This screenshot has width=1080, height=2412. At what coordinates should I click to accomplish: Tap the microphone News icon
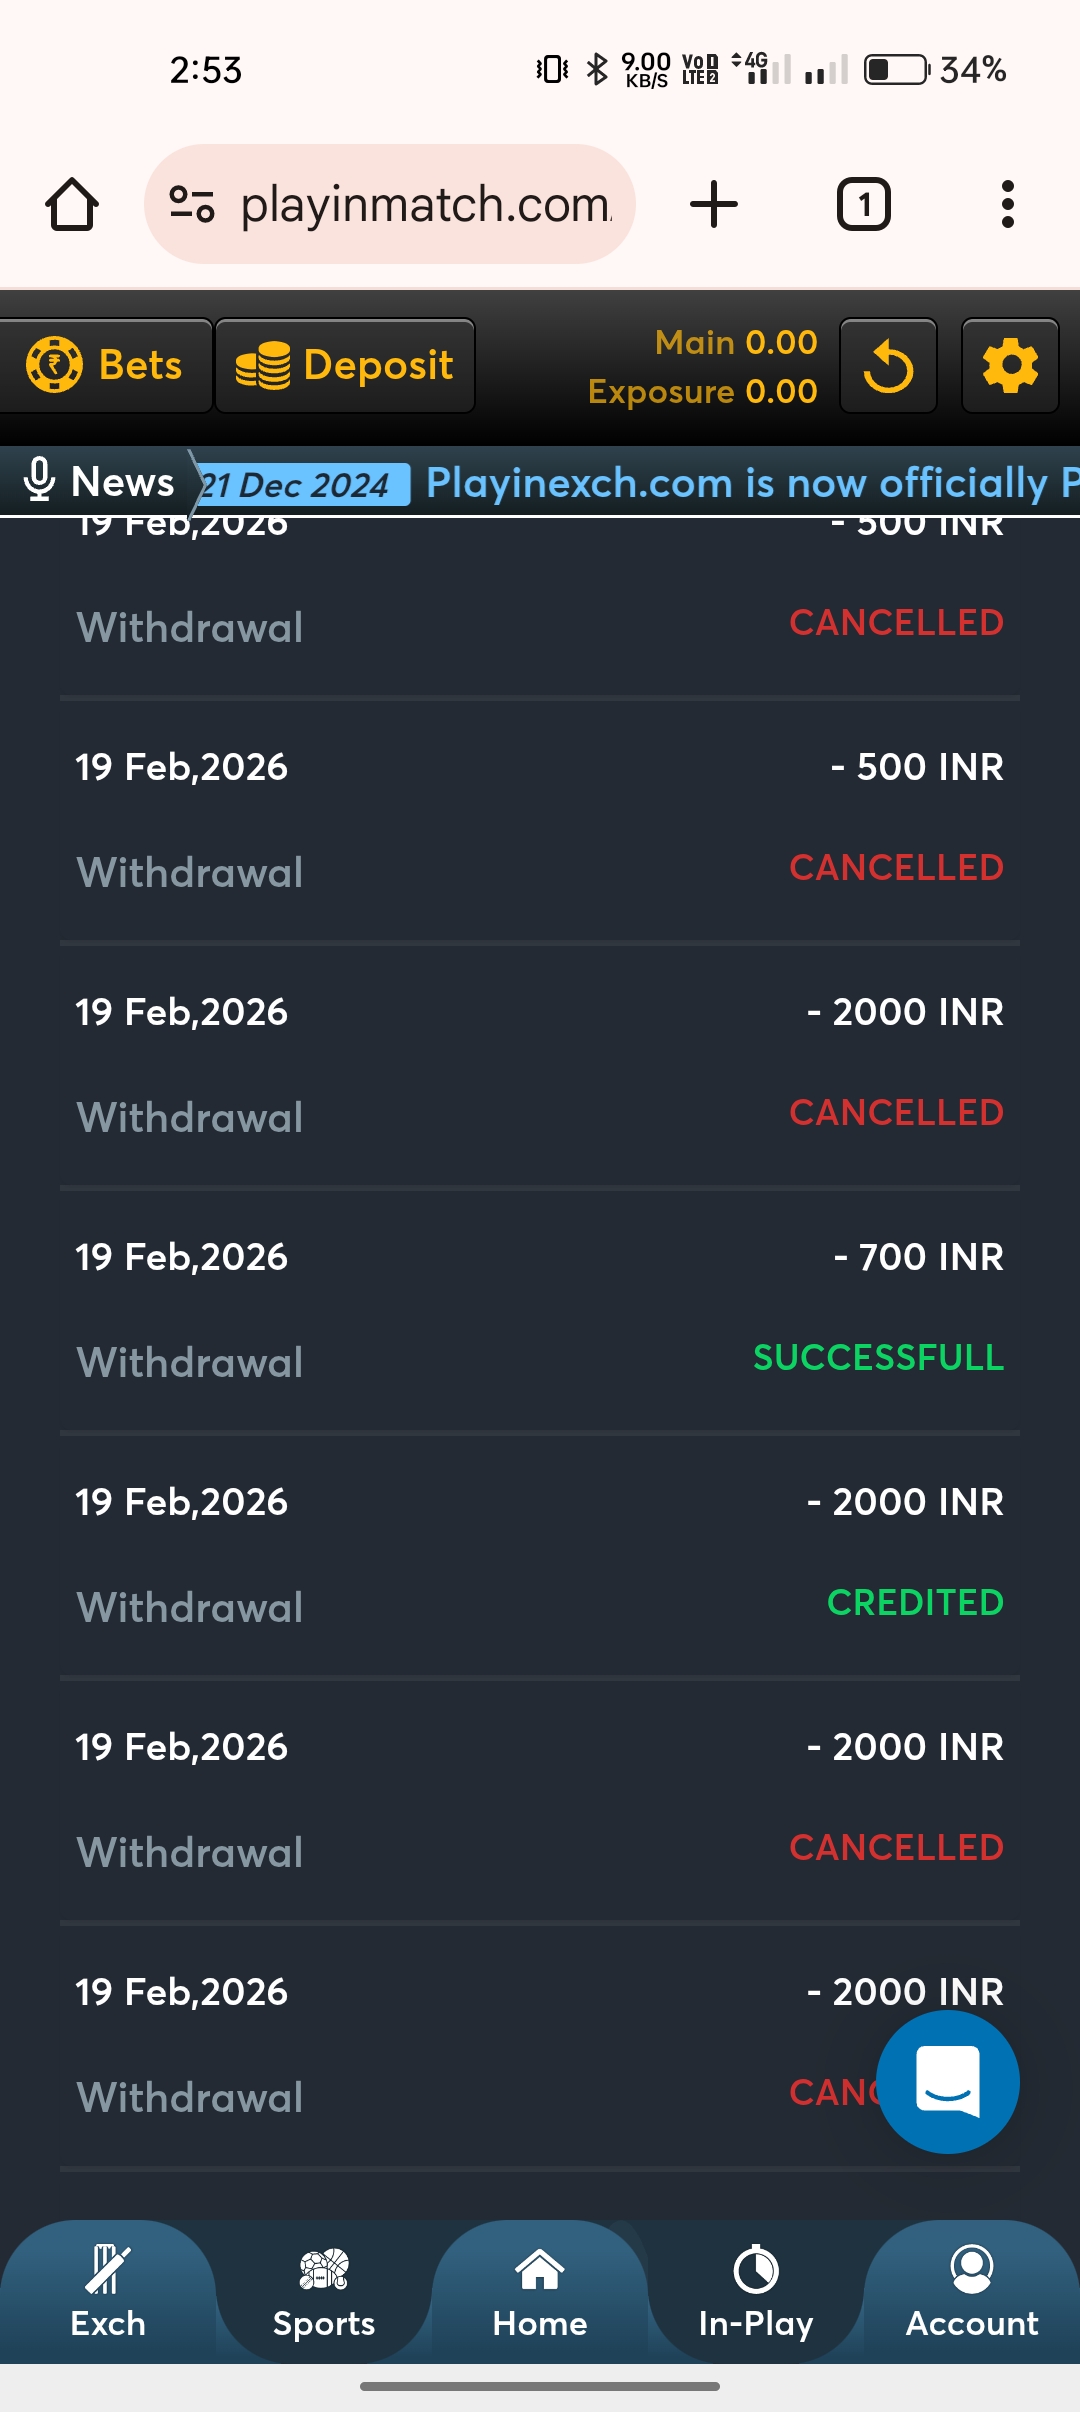(39, 480)
